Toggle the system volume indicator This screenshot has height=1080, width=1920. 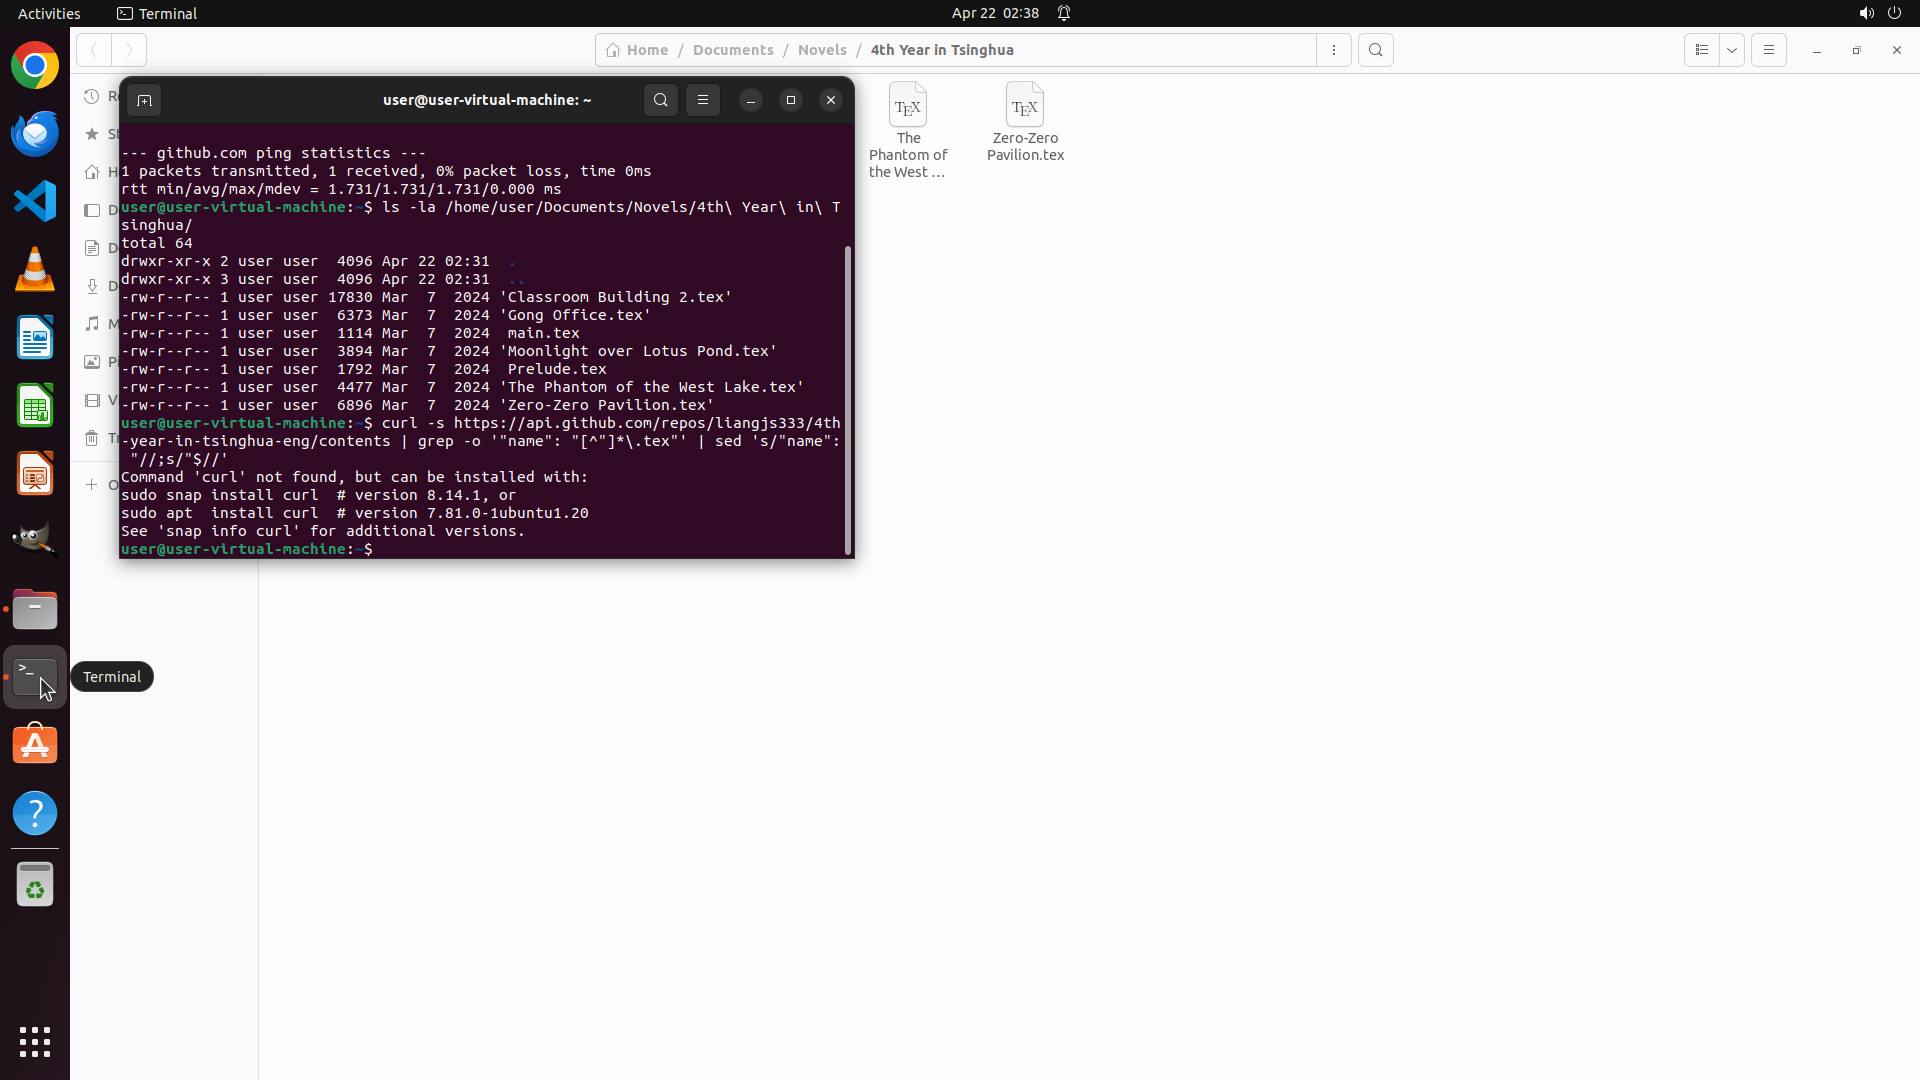coord(1866,13)
